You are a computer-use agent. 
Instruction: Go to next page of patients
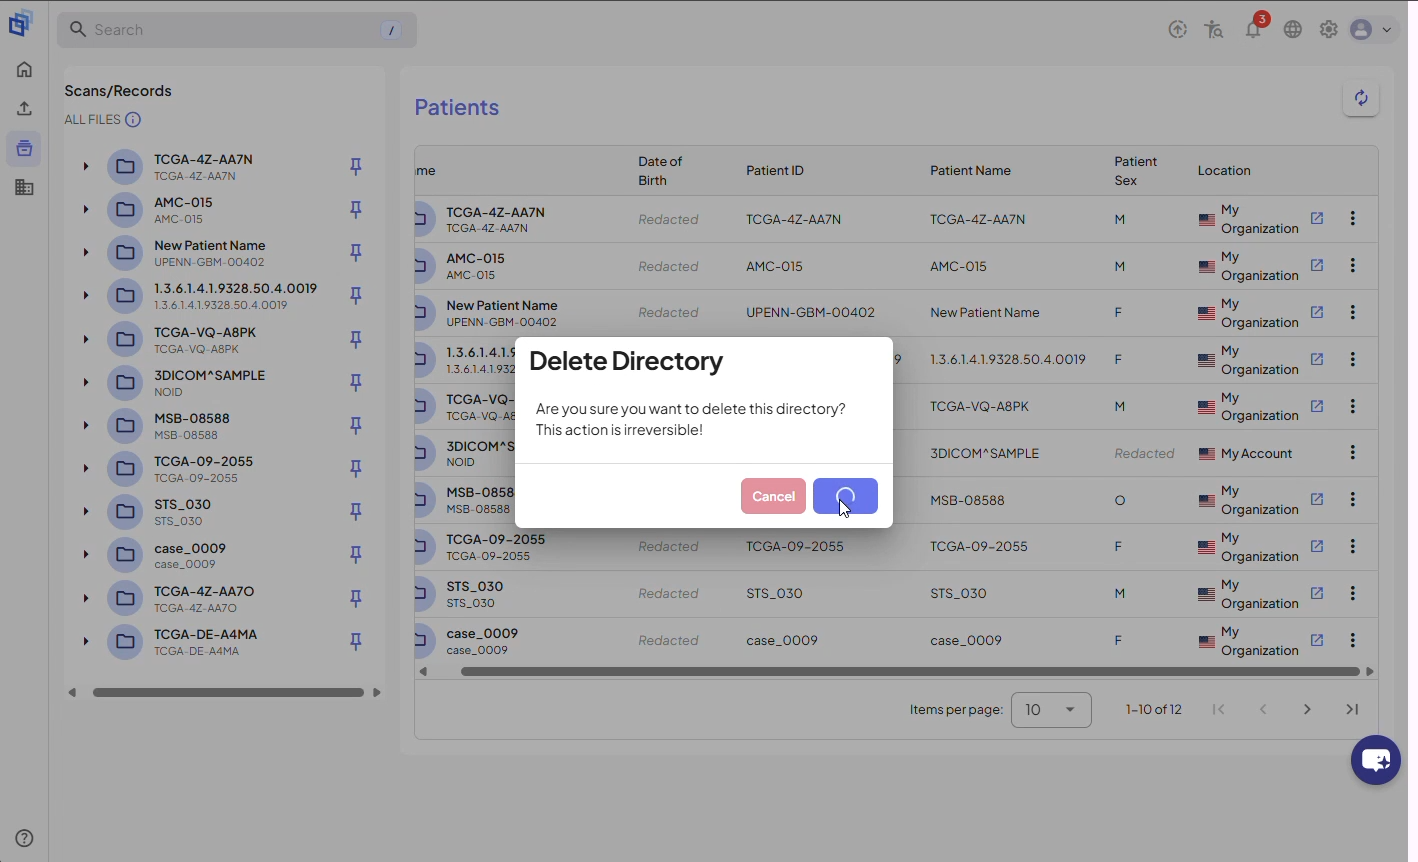[x=1307, y=709]
